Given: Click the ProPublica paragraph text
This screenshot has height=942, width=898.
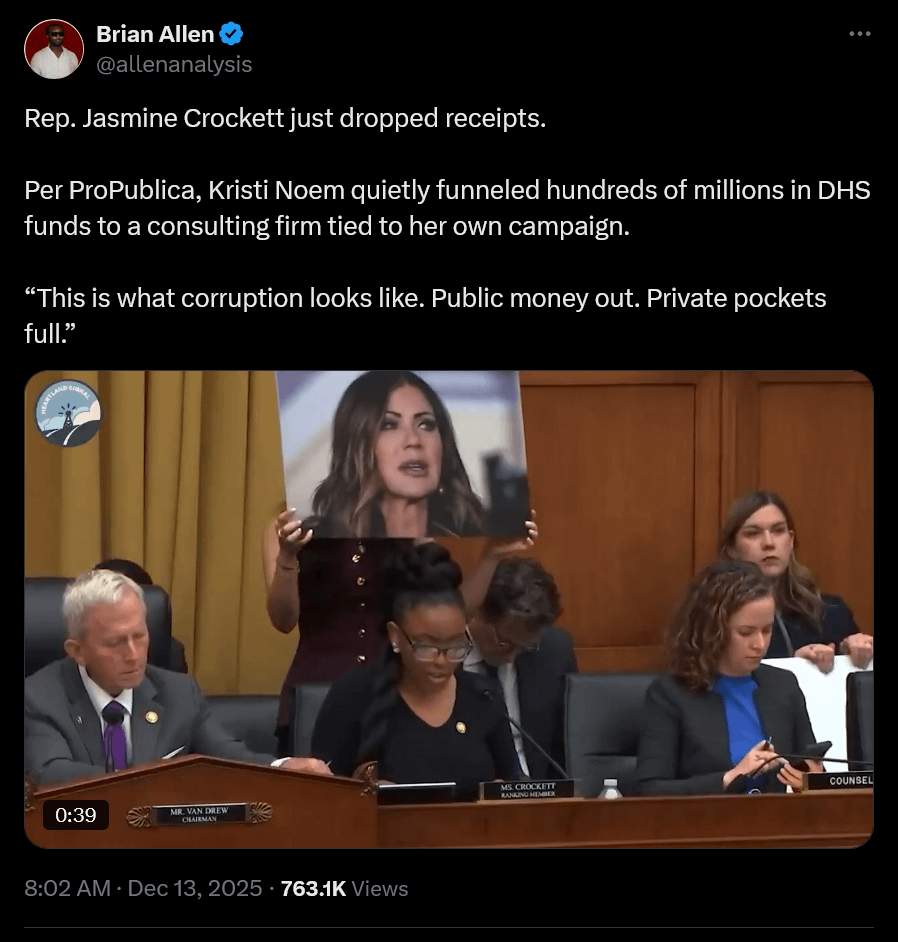Looking at the screenshot, I should 447,208.
